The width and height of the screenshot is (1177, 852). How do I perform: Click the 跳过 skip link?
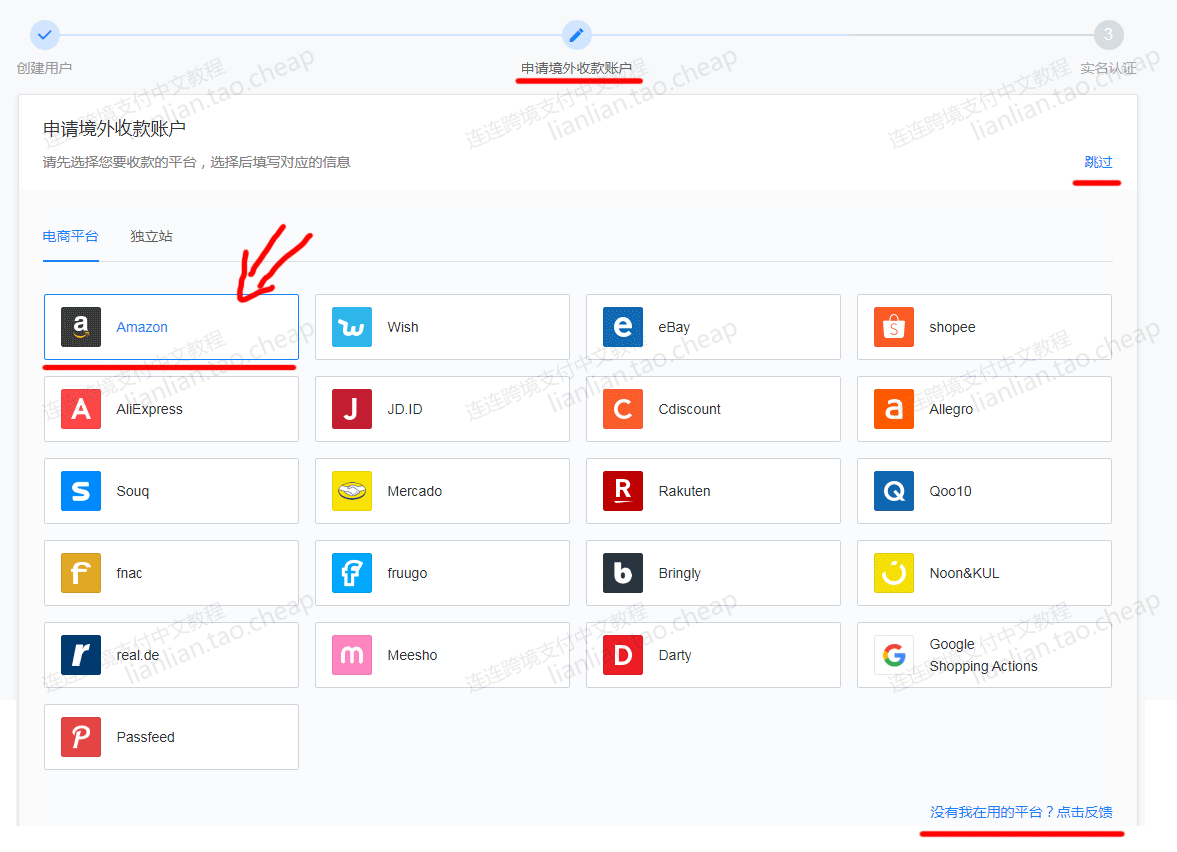point(1098,162)
